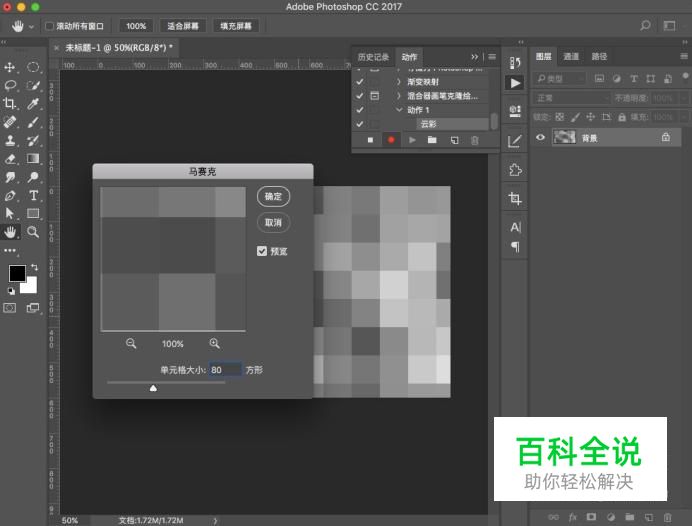Toggle the 预览 preview checkbox
The image size is (692, 526).
click(262, 251)
